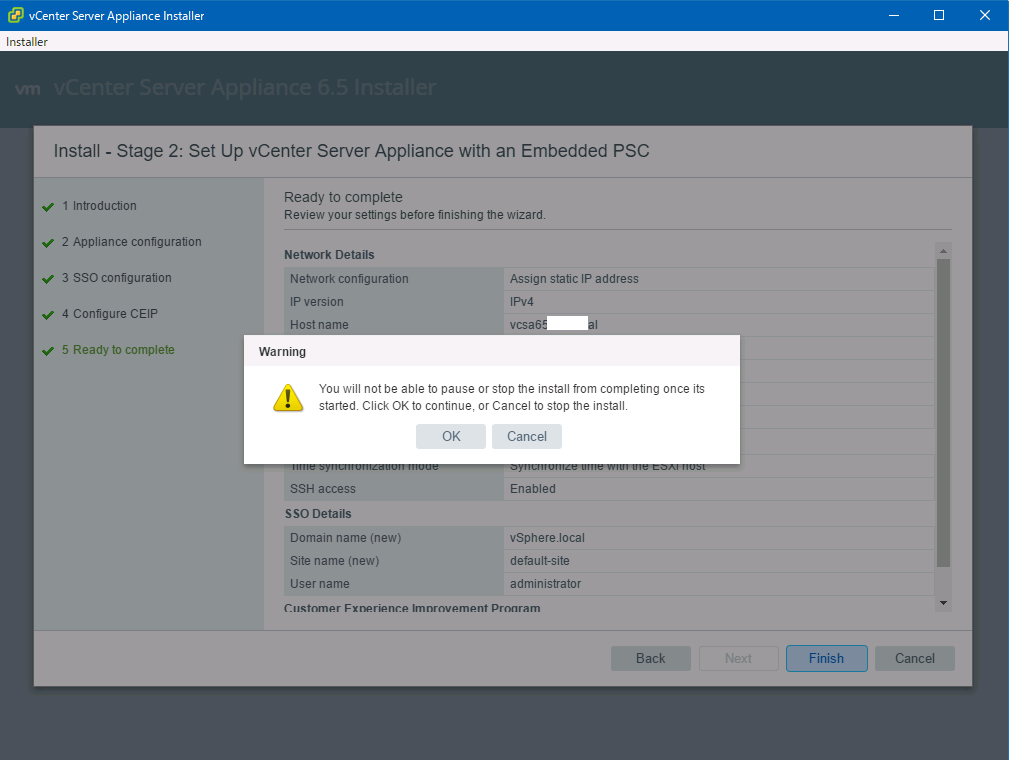
Task: Open the Installer menu
Action: coord(26,42)
